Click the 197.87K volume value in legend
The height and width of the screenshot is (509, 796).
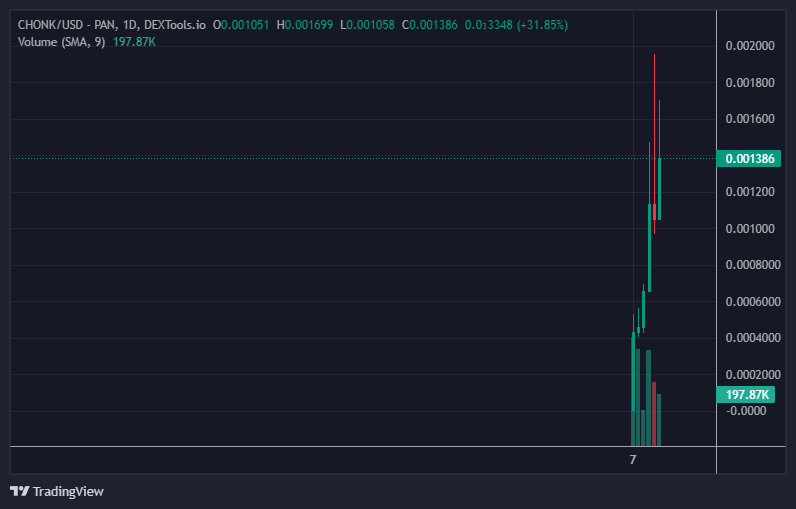pyautogui.click(x=134, y=42)
